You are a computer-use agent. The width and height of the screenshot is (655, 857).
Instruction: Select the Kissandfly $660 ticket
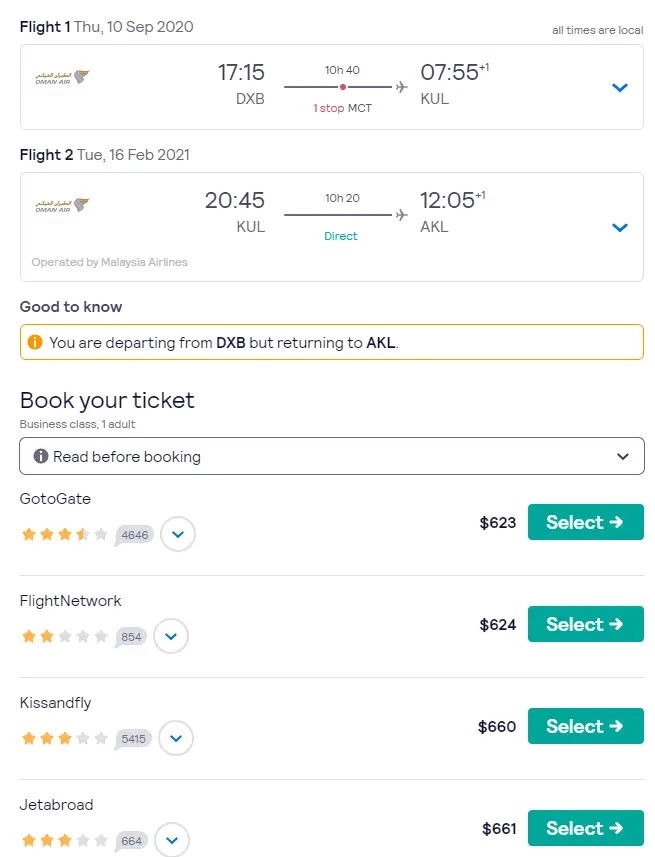click(585, 726)
